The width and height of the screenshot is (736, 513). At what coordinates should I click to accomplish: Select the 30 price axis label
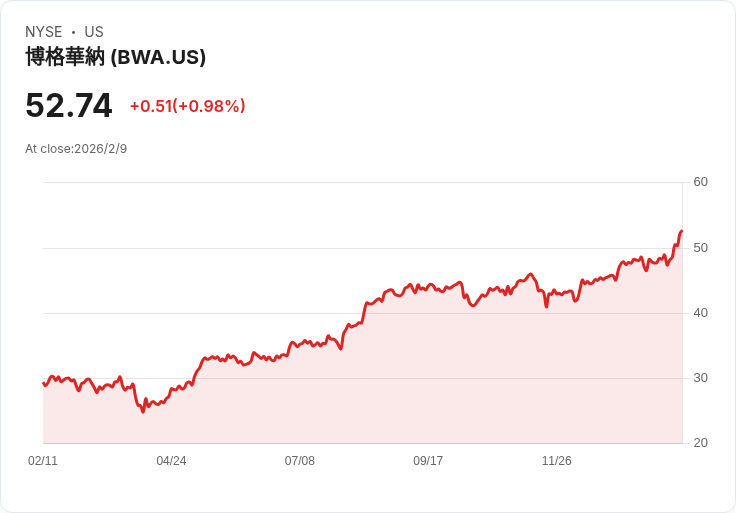(700, 378)
